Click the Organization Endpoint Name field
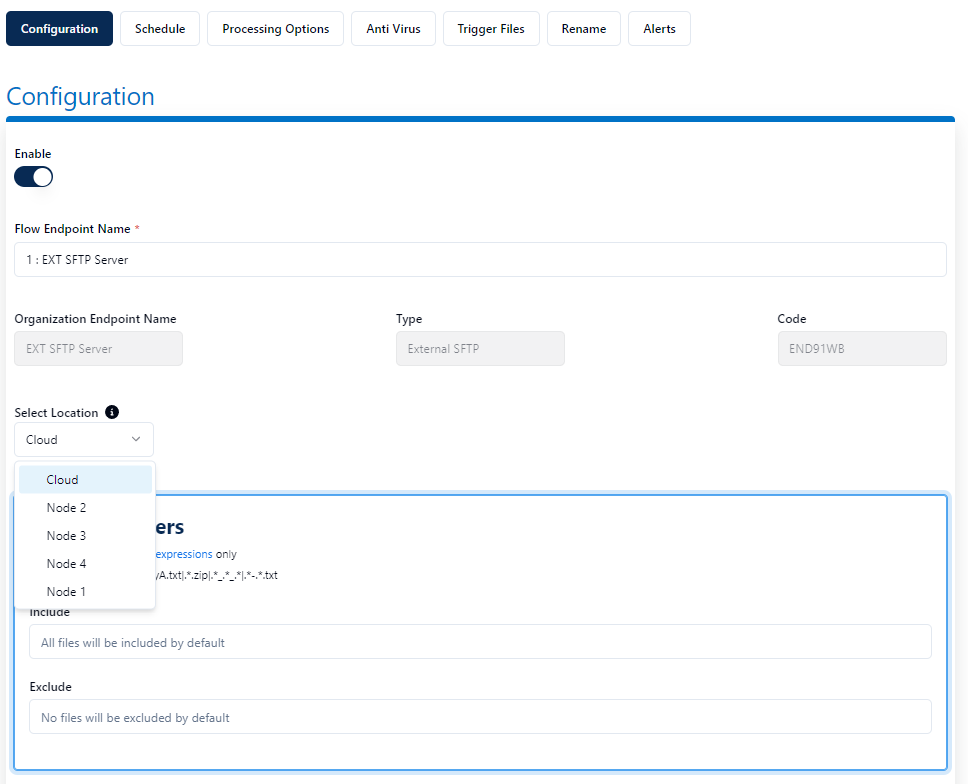 [x=98, y=349]
